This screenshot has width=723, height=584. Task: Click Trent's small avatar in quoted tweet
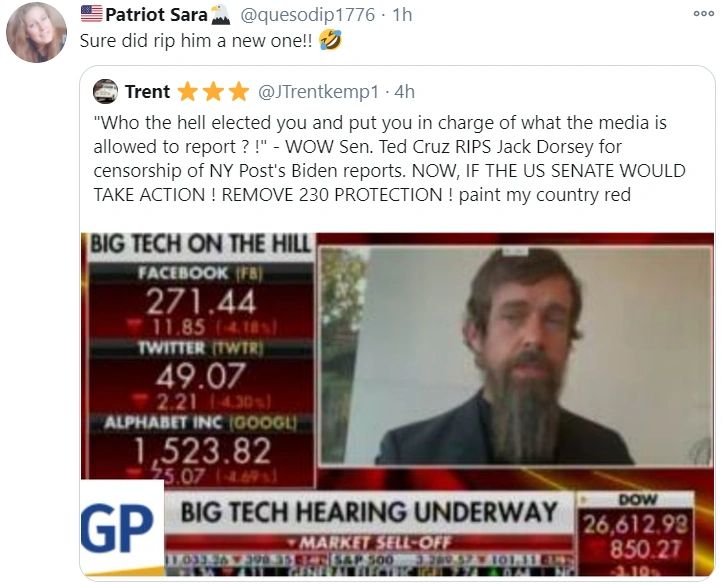click(106, 91)
